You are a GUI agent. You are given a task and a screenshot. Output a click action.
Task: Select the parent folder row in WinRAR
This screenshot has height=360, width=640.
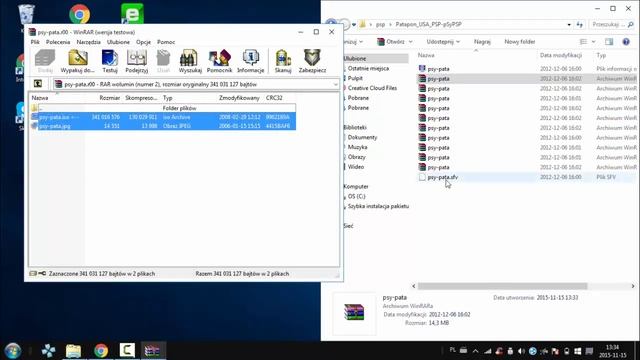163,108
